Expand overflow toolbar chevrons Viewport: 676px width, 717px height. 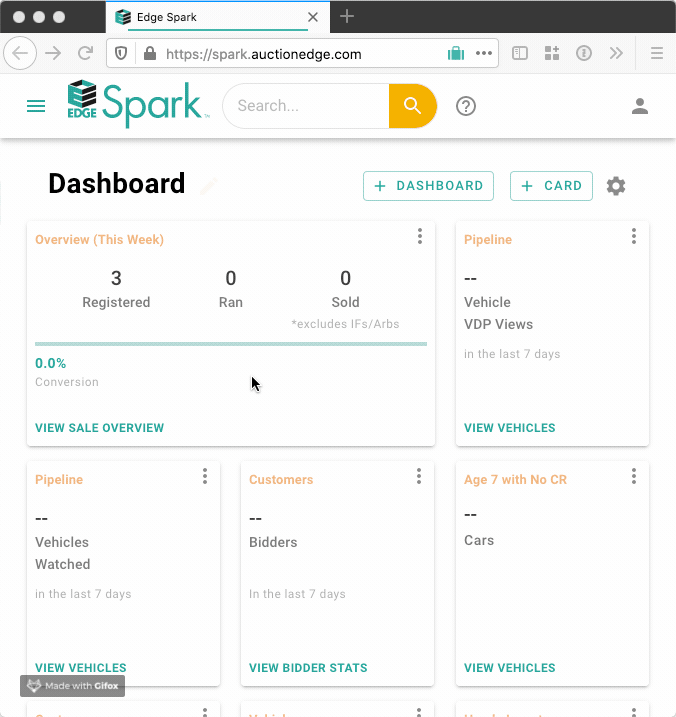[x=616, y=54]
